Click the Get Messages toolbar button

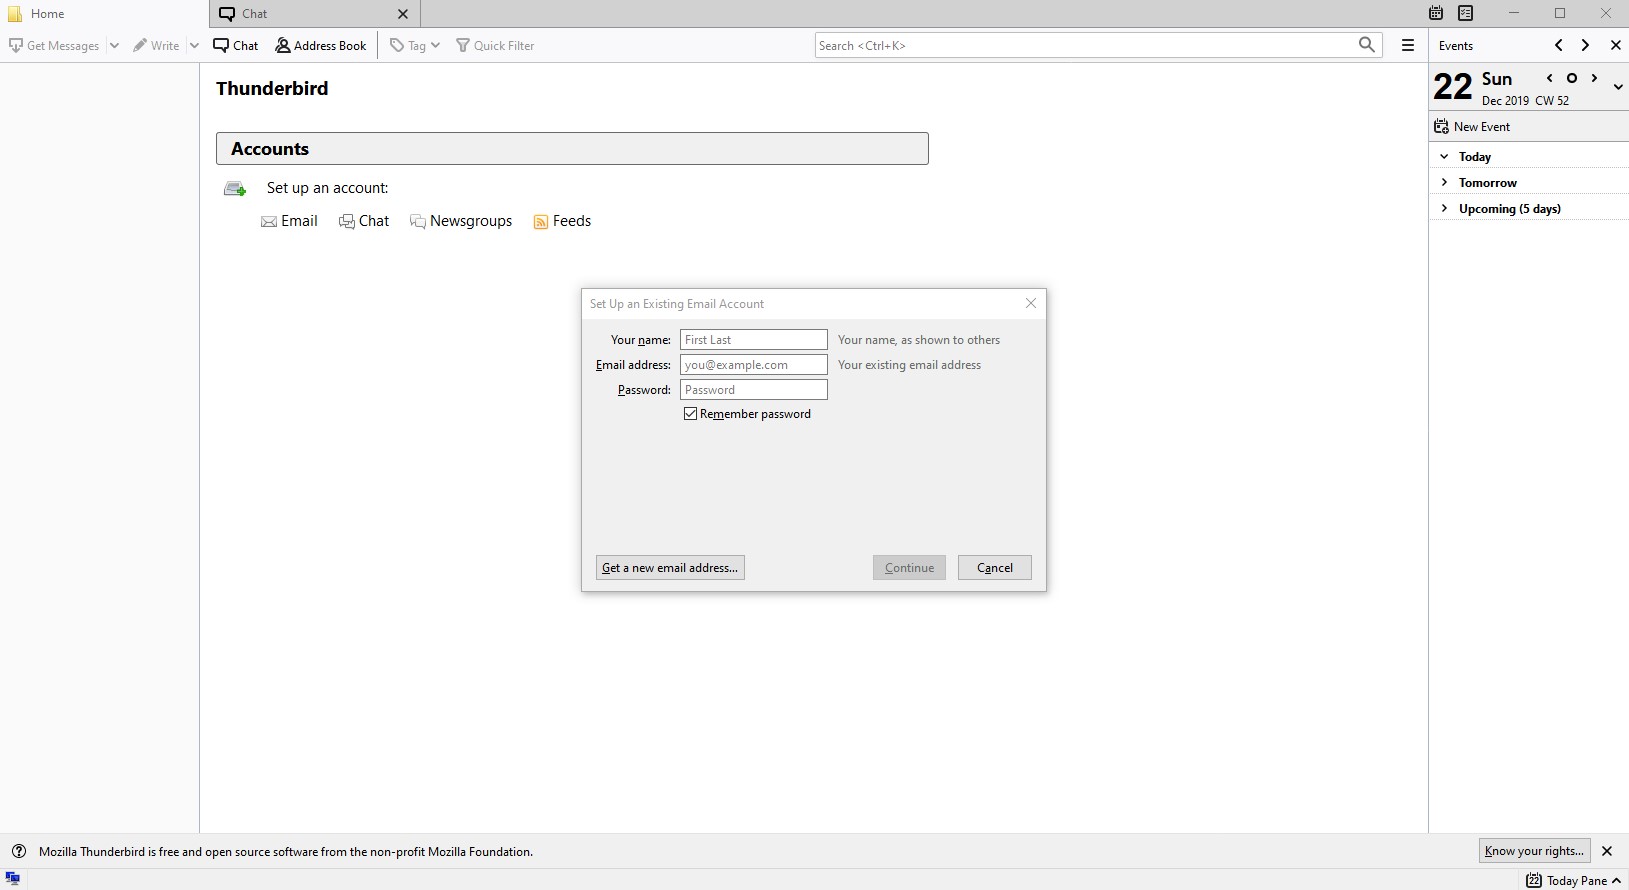tap(54, 45)
